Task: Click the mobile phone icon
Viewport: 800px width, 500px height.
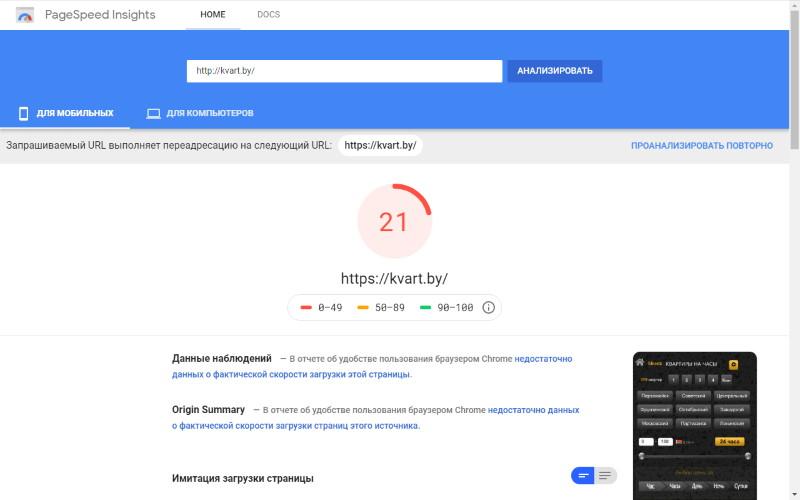Action: tap(23, 113)
